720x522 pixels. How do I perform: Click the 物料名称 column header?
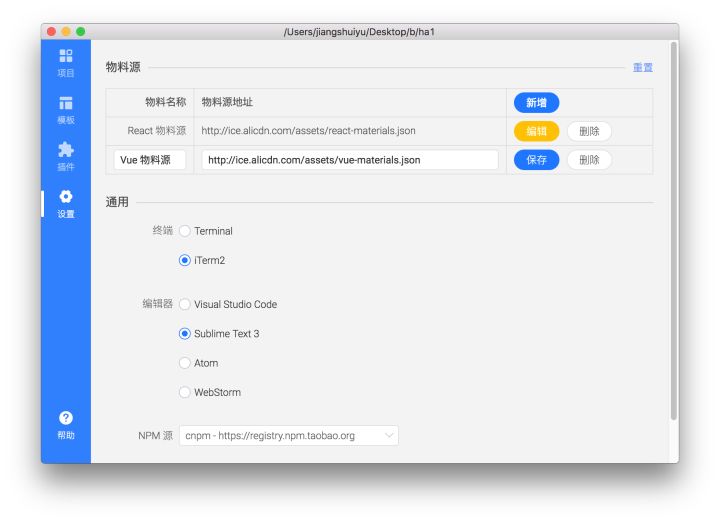[x=166, y=102]
